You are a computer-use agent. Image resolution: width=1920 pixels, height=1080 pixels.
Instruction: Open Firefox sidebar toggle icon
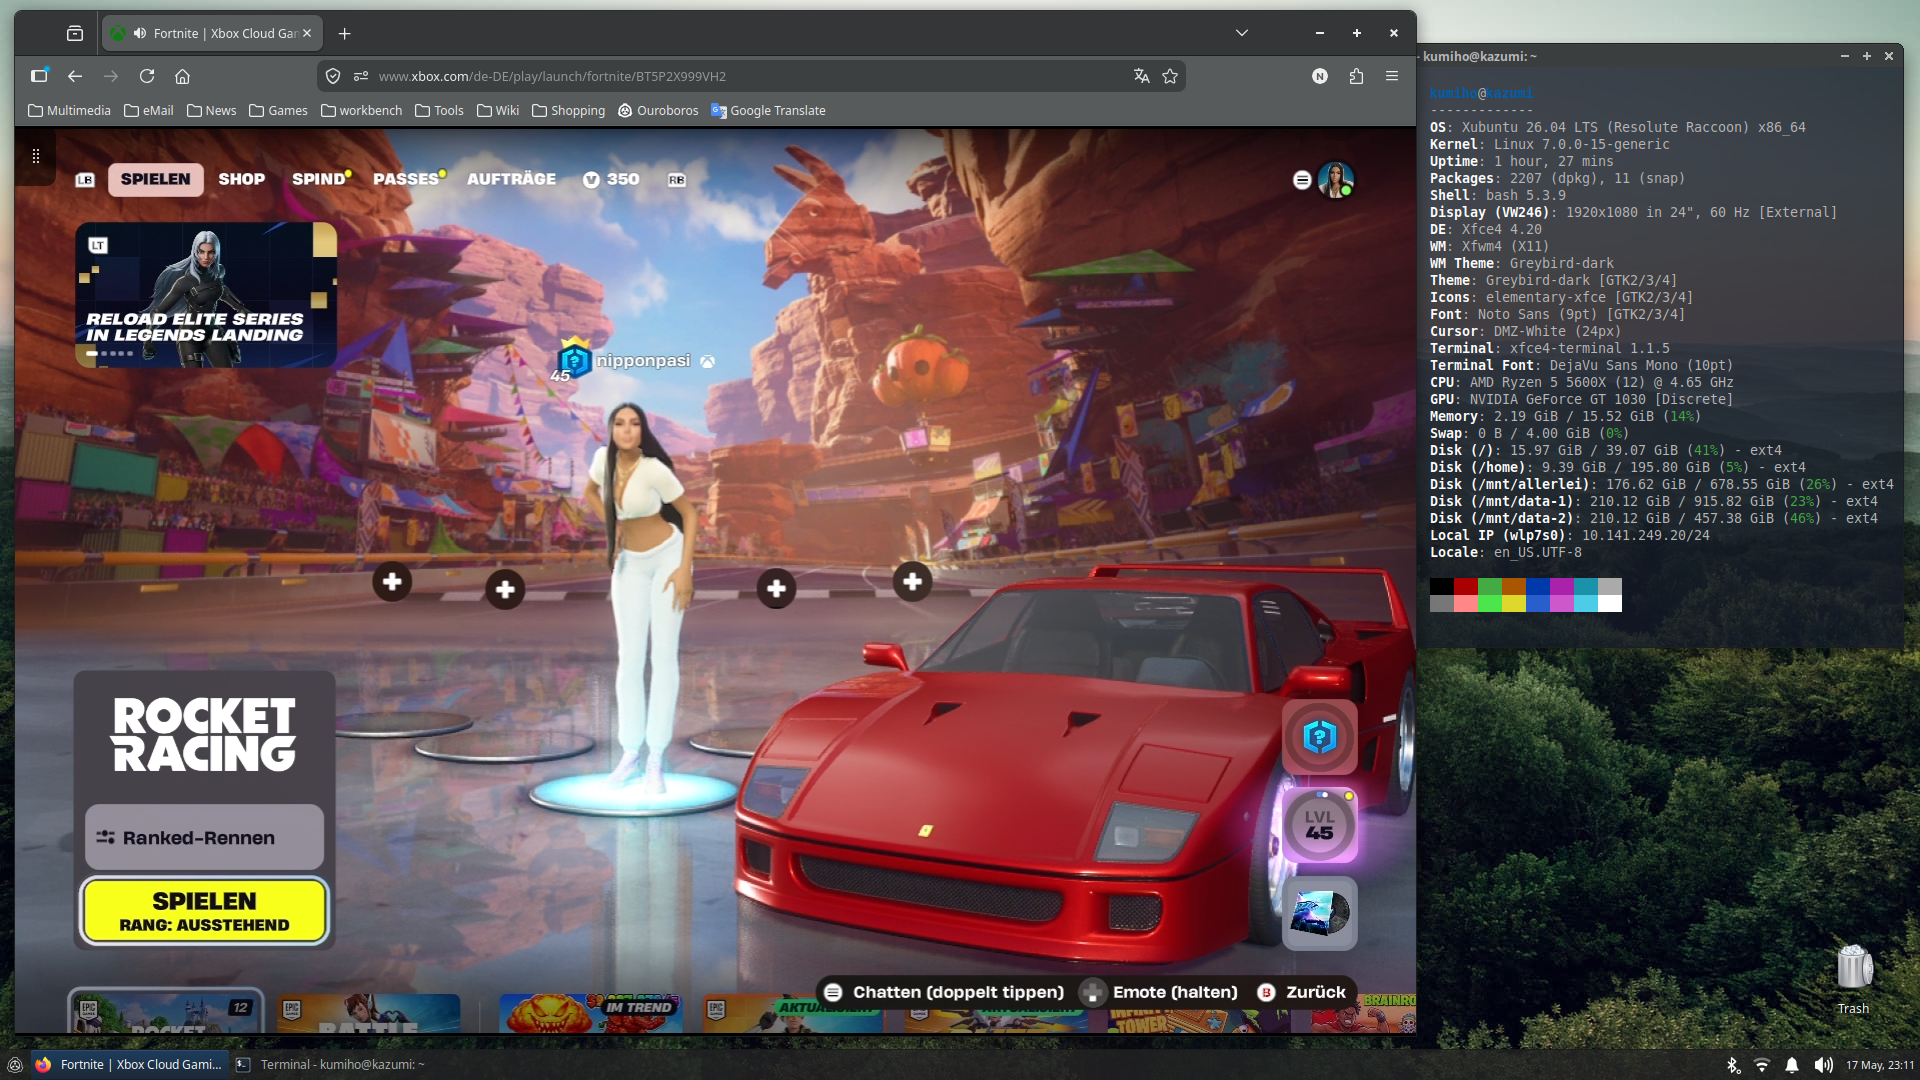click(39, 76)
